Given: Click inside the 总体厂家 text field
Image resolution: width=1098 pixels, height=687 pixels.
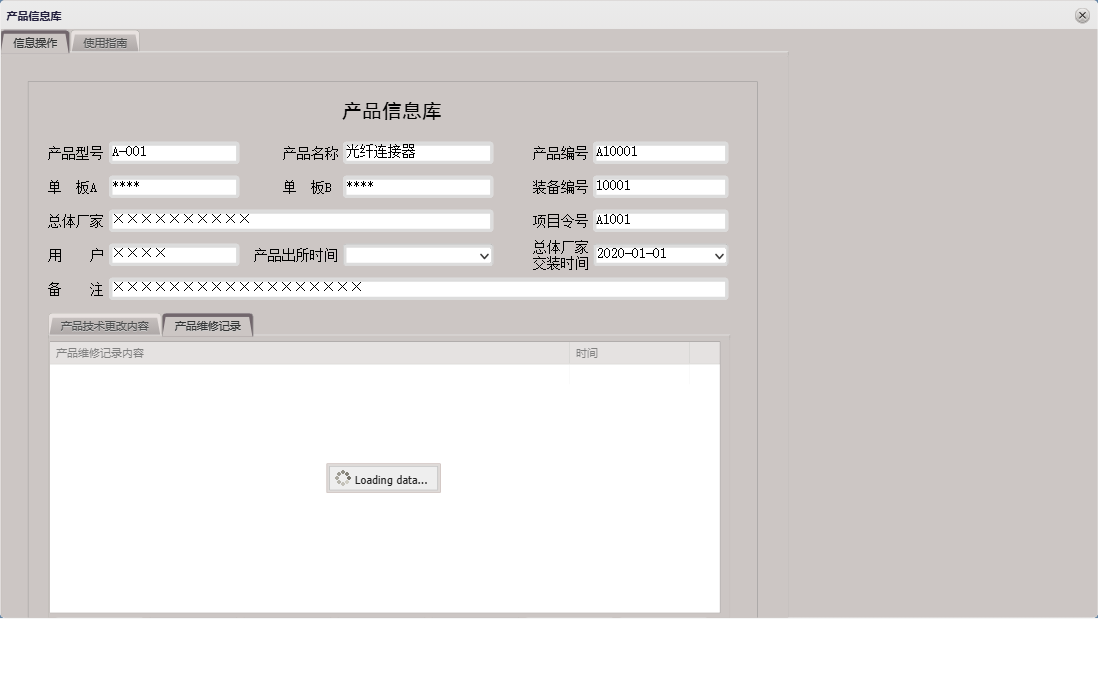Looking at the screenshot, I should pos(300,220).
